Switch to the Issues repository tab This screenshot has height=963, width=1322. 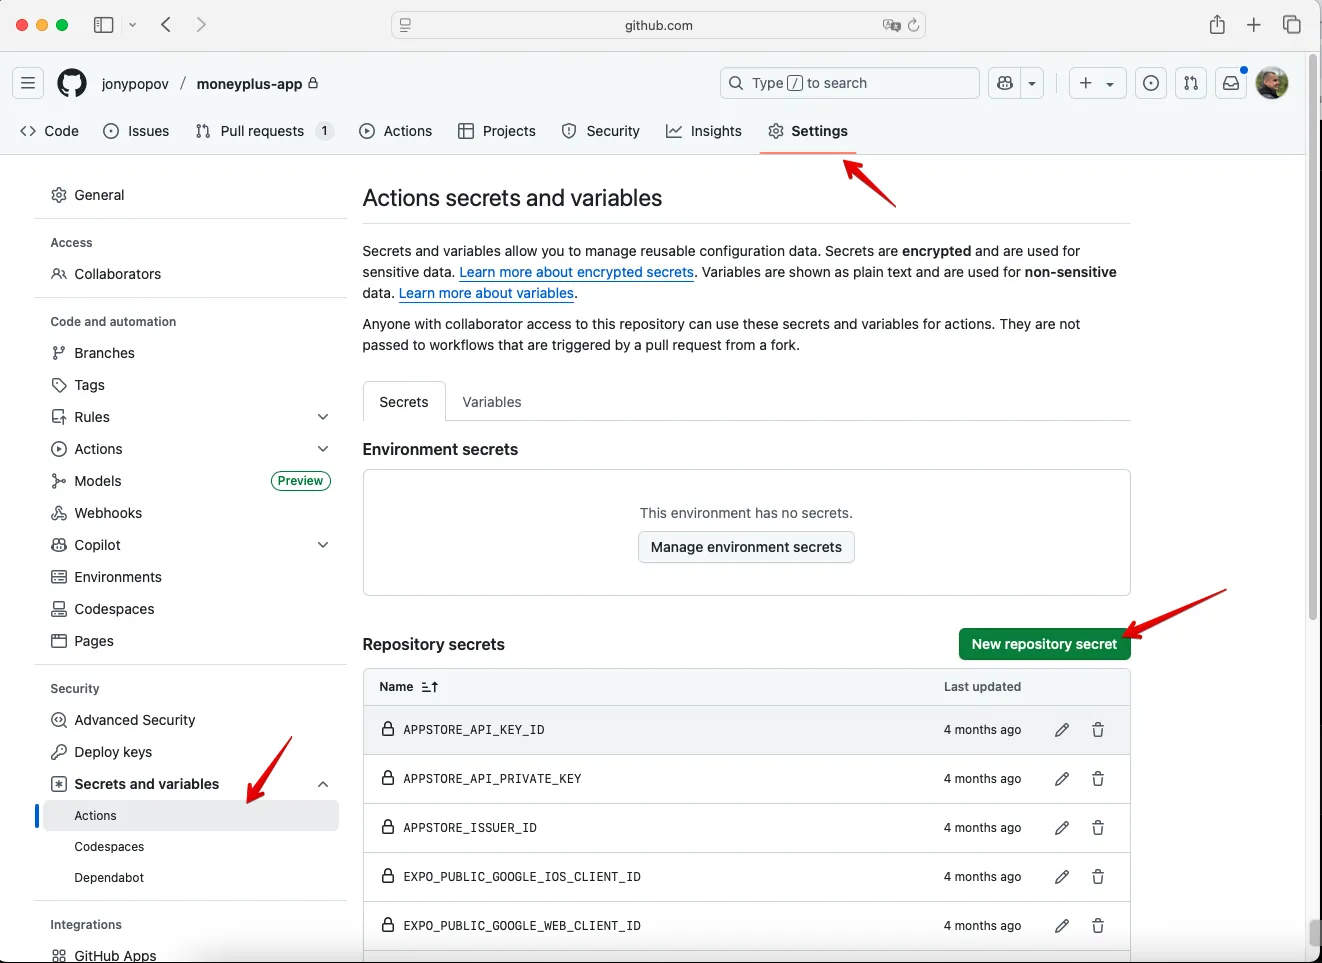pos(137,131)
